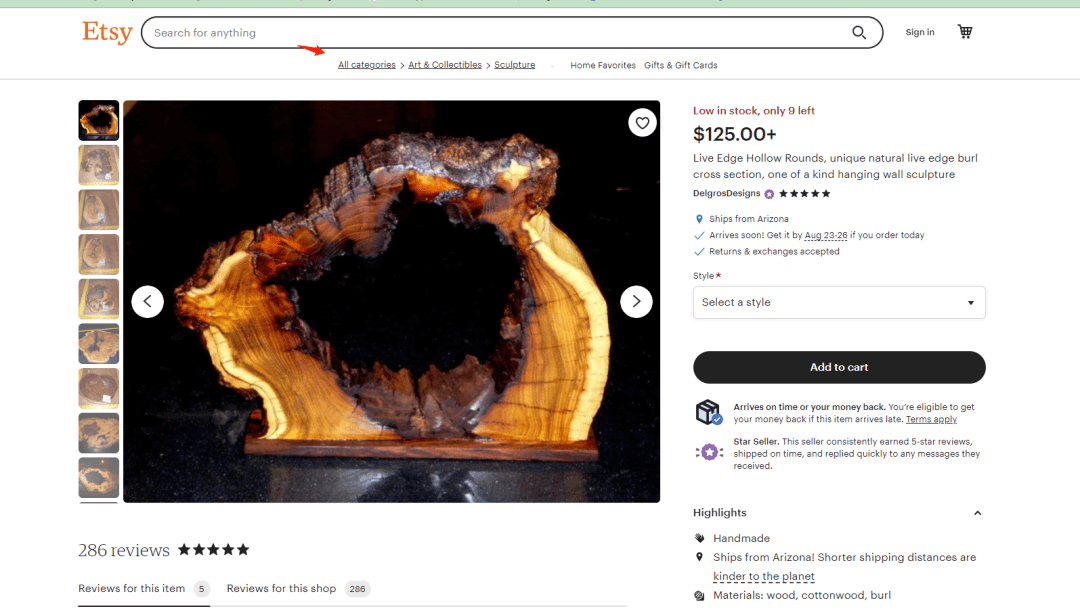Image resolution: width=1080 pixels, height=611 pixels.
Task: Go to the Art & Collectibles category
Action: tap(444, 65)
